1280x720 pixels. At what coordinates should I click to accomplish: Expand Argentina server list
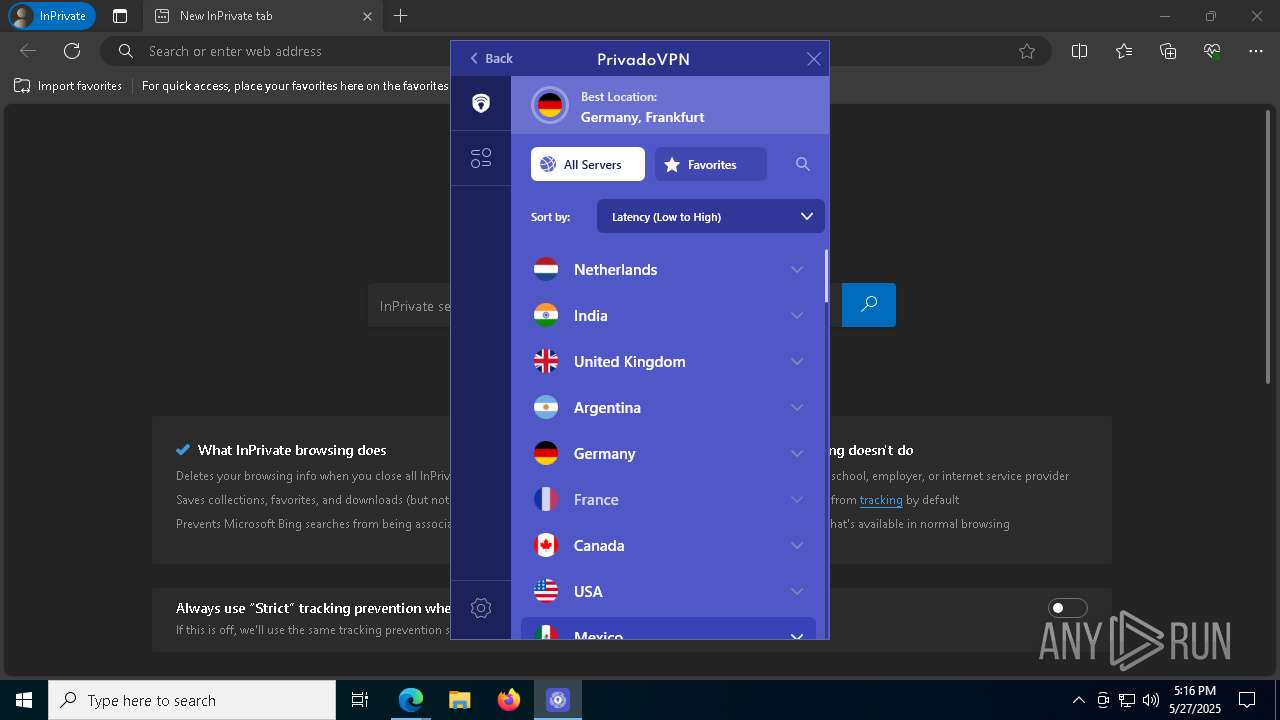pos(797,407)
